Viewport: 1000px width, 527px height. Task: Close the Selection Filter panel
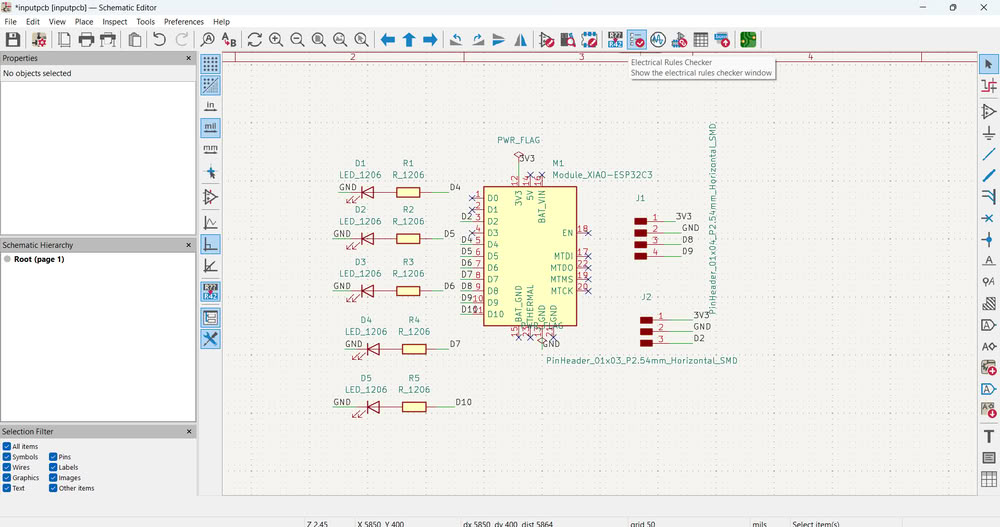(188, 432)
